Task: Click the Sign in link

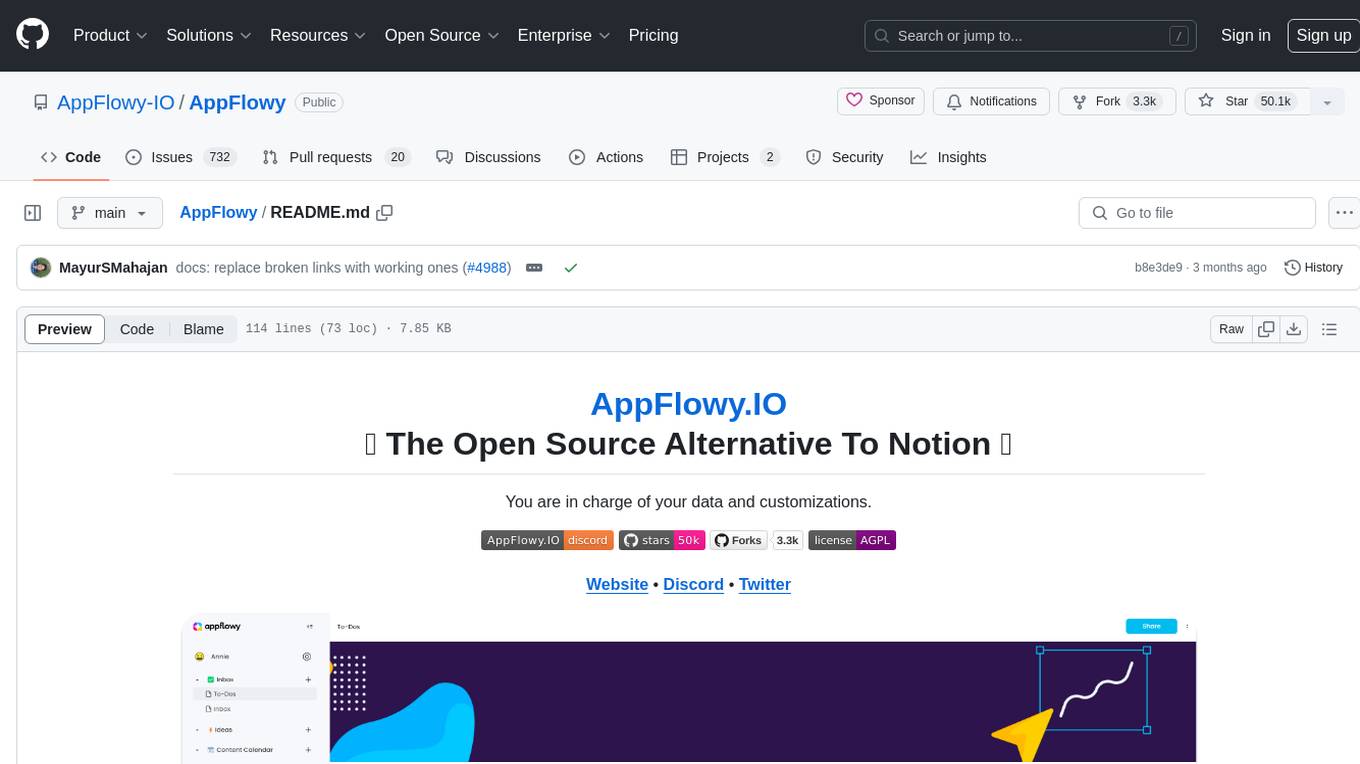Action: [x=1245, y=35]
